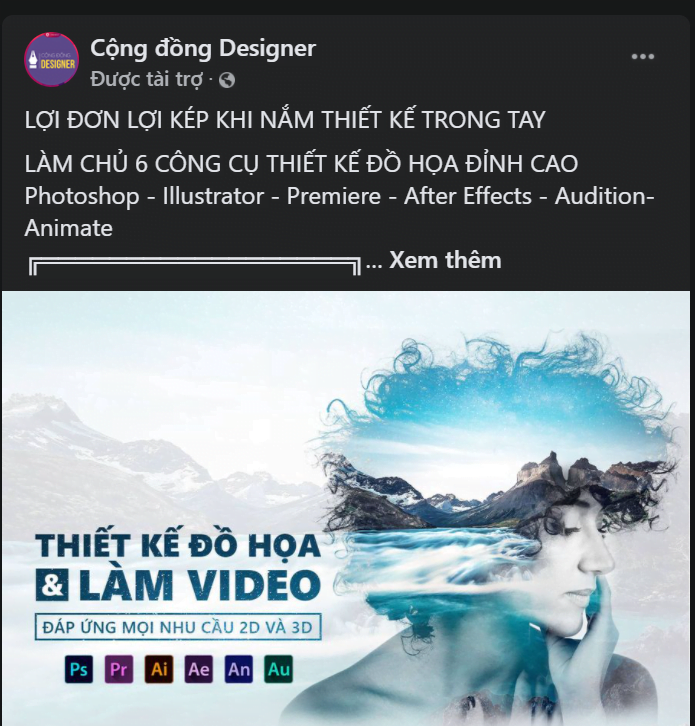This screenshot has height=726, width=695.
Task: Click the LÀM CHỦ 6 CÔNG CỤ caption line
Action: click(301, 164)
